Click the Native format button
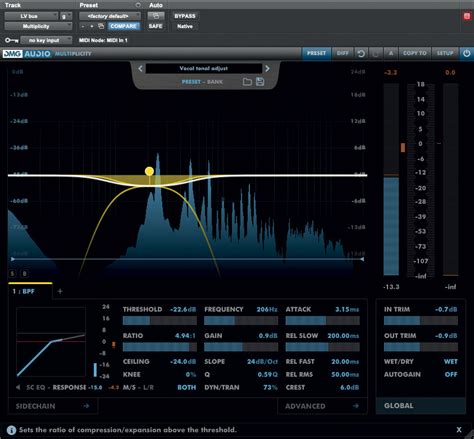 click(185, 26)
